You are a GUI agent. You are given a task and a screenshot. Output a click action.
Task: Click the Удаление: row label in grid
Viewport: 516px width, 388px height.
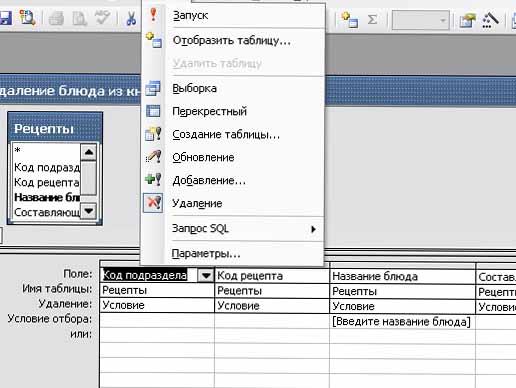pyautogui.click(x=65, y=304)
